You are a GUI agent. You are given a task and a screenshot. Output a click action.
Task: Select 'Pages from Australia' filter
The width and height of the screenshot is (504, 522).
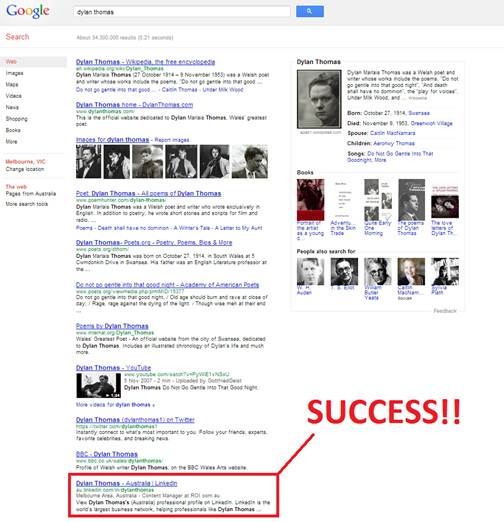(31, 194)
